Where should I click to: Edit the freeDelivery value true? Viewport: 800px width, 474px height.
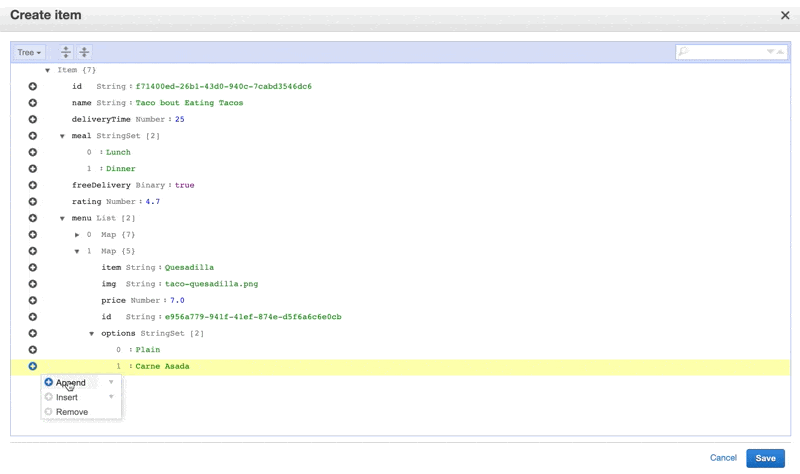pyautogui.click(x=184, y=185)
